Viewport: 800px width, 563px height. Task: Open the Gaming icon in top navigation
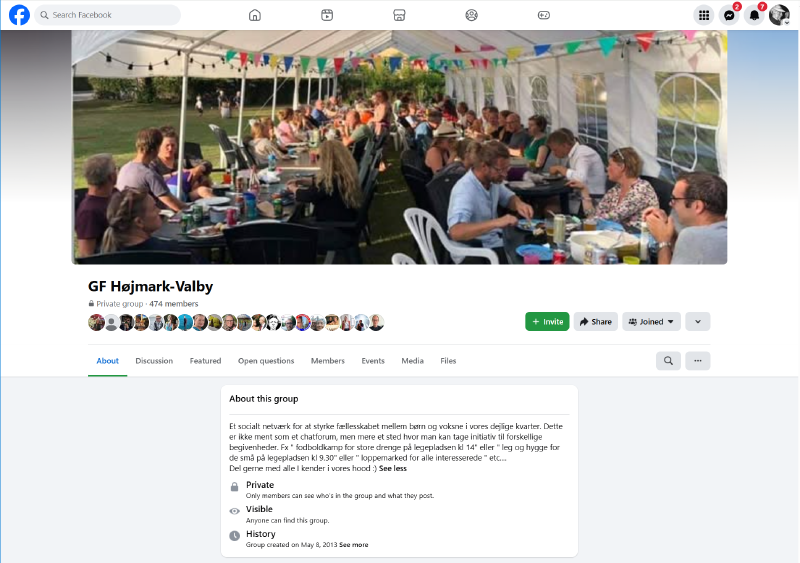(x=544, y=15)
